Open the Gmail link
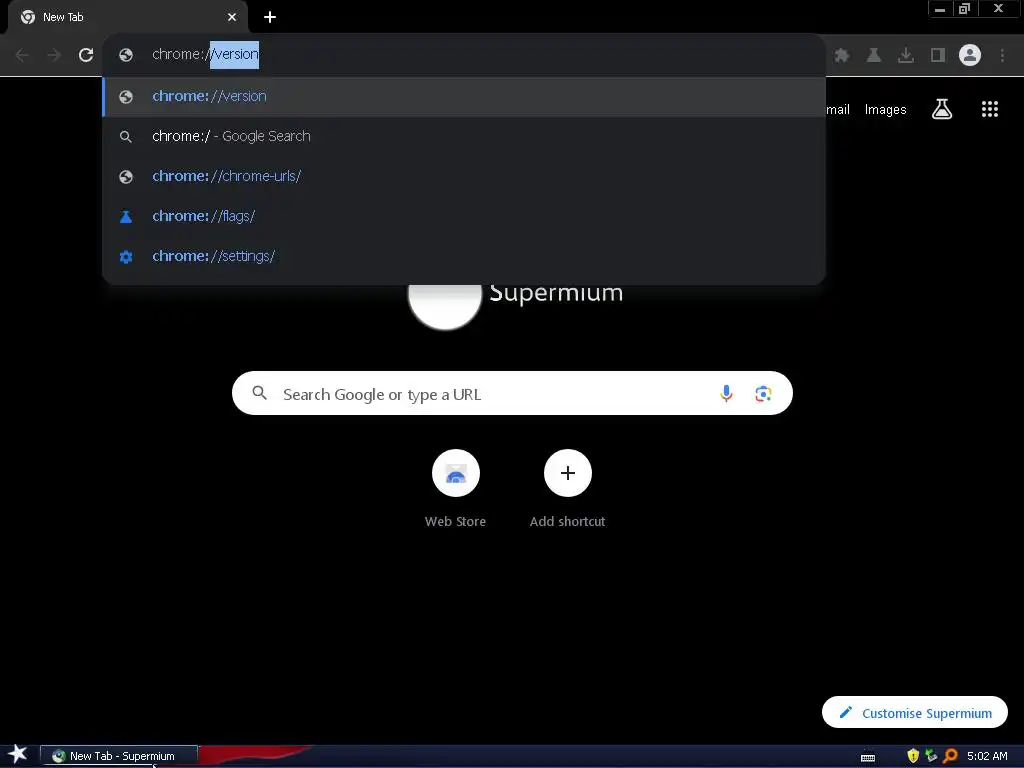 point(838,110)
